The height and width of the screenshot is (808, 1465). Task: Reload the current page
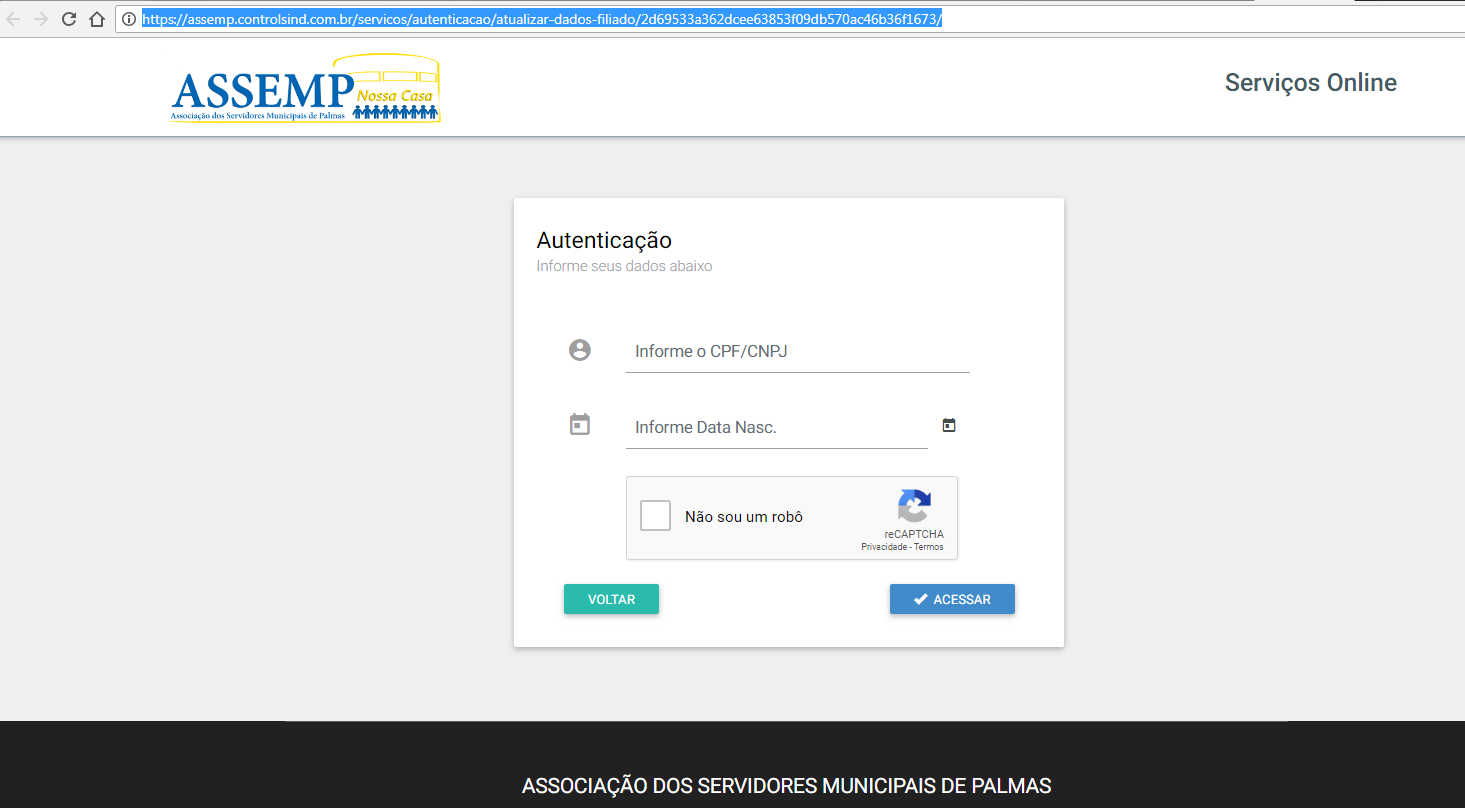click(x=69, y=19)
